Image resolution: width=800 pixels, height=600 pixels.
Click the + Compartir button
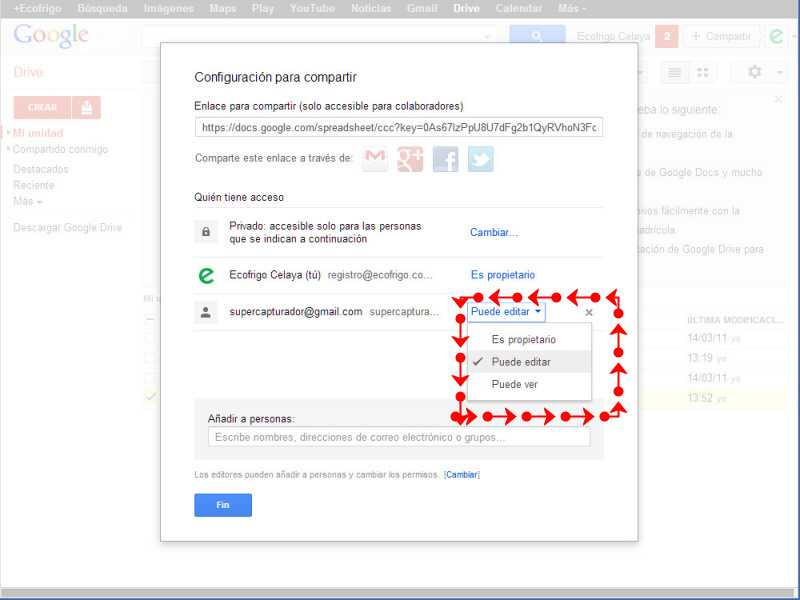[x=721, y=36]
